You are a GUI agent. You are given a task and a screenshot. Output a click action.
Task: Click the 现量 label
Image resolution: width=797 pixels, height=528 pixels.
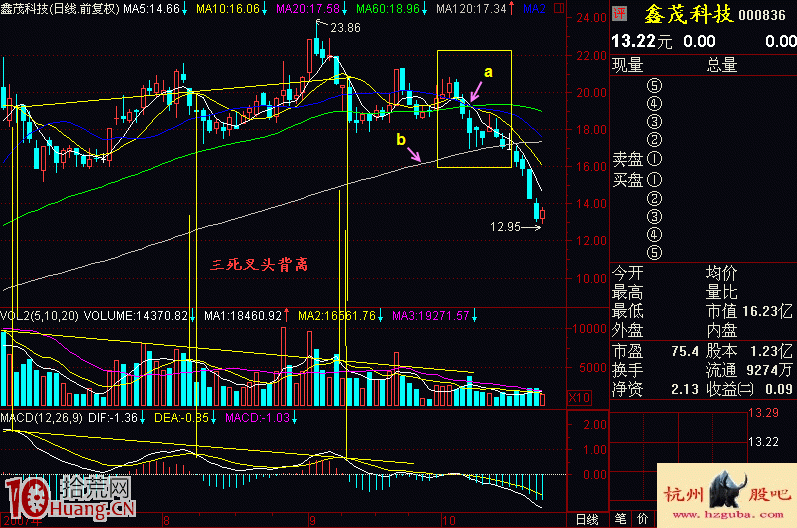627,65
